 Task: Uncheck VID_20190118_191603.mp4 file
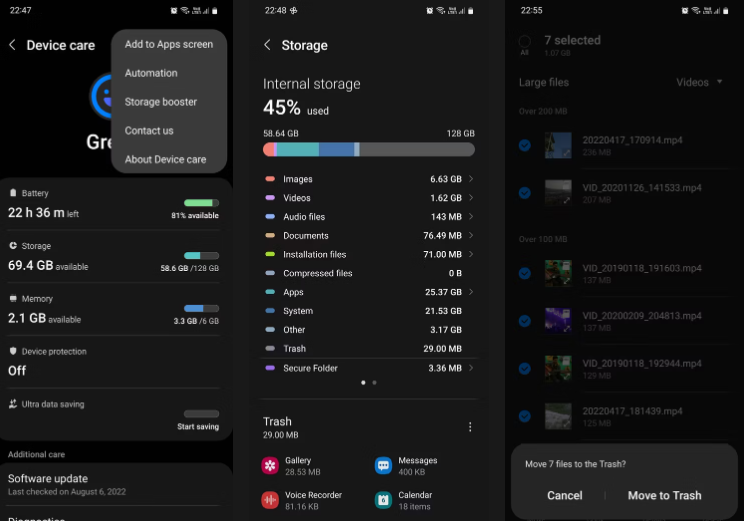(x=524, y=273)
